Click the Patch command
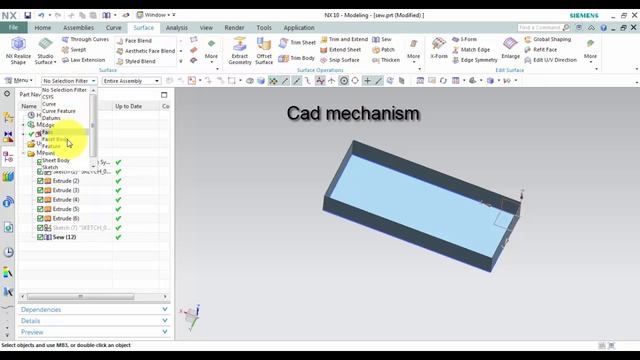 coord(383,49)
